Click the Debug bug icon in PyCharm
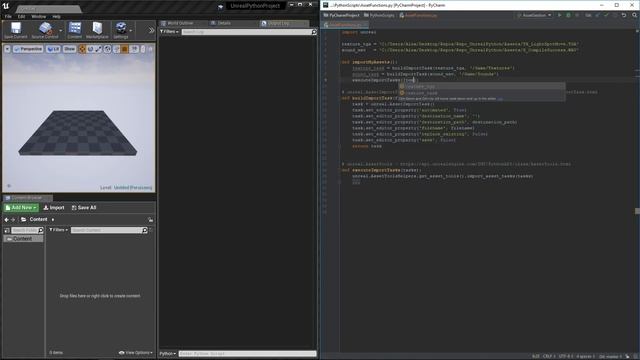 [x=568, y=15]
